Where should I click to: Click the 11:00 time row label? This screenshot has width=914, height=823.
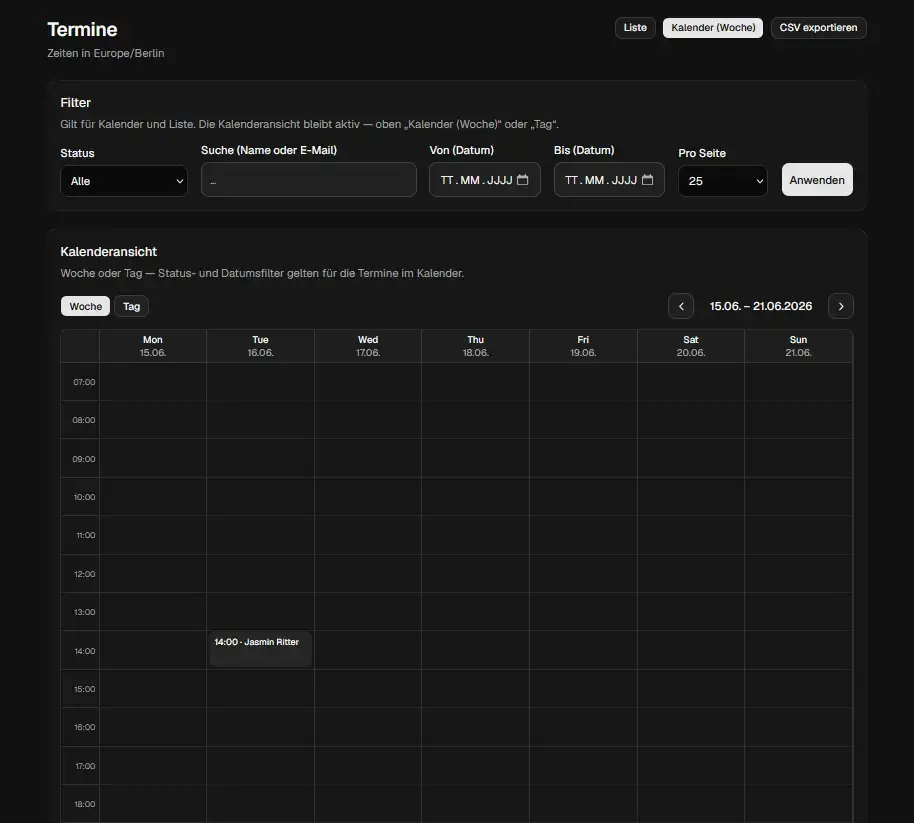click(86, 535)
